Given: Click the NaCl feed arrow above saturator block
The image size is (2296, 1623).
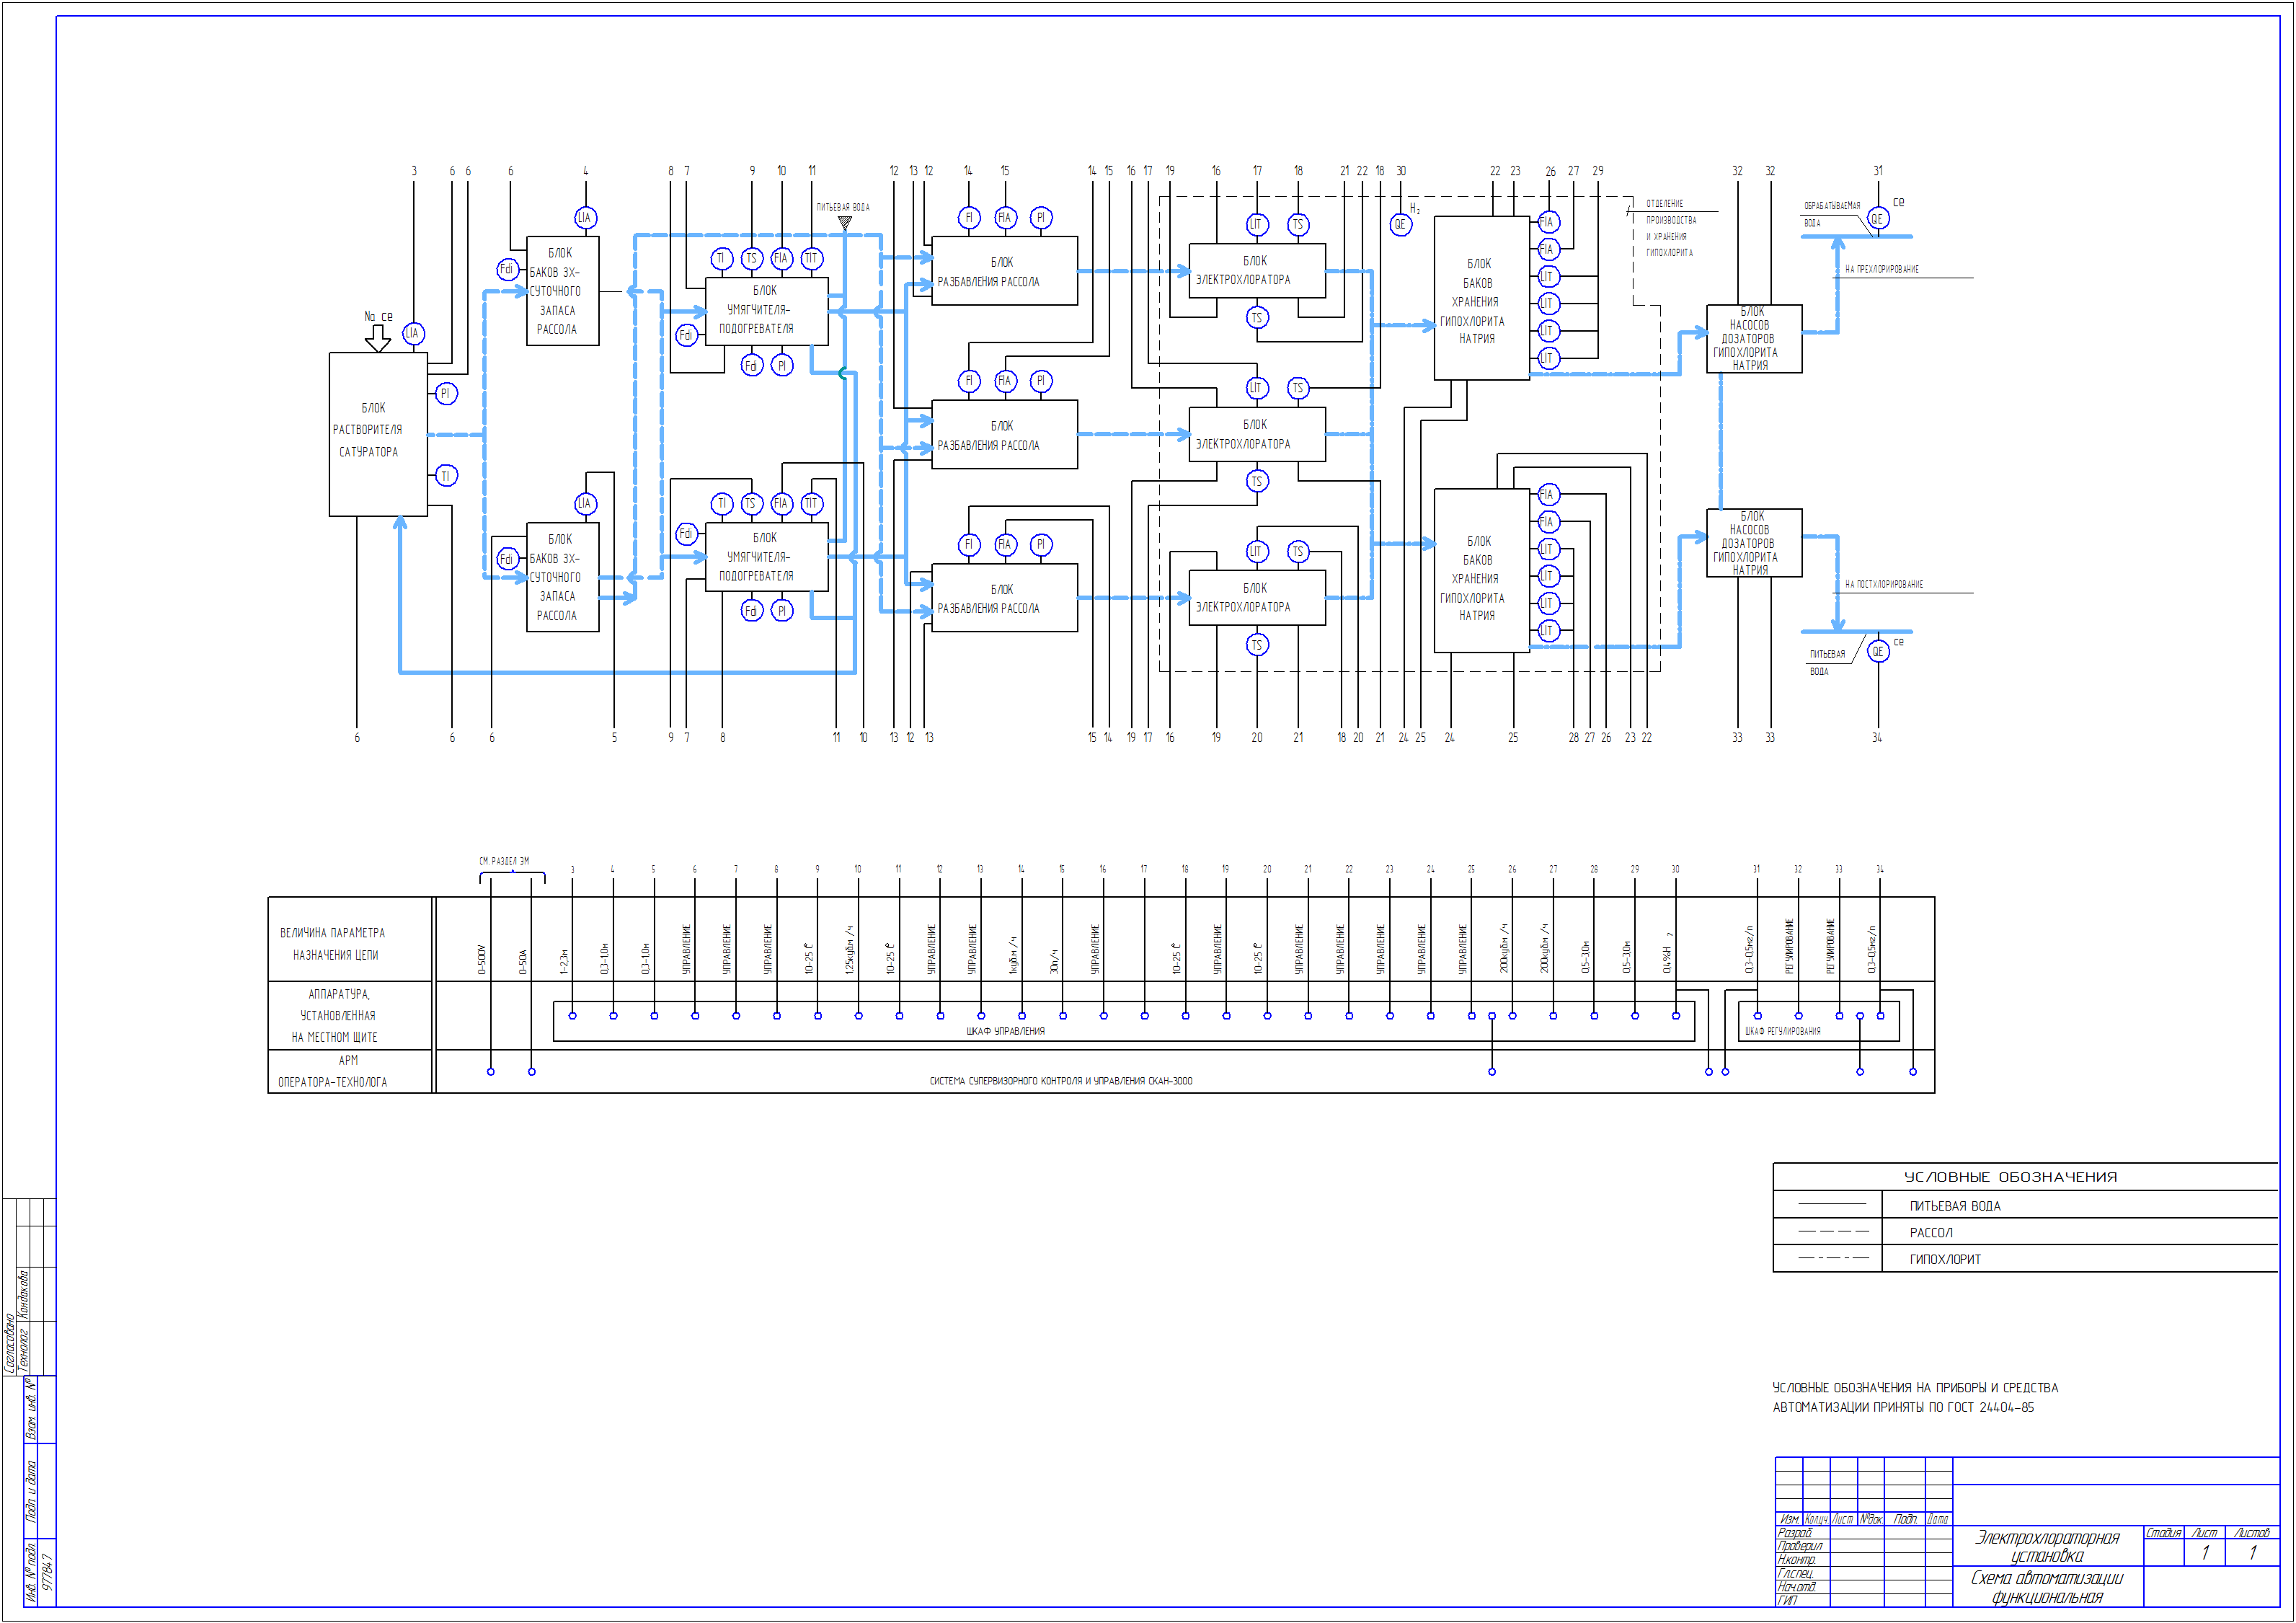Looking at the screenshot, I should coord(377,338).
